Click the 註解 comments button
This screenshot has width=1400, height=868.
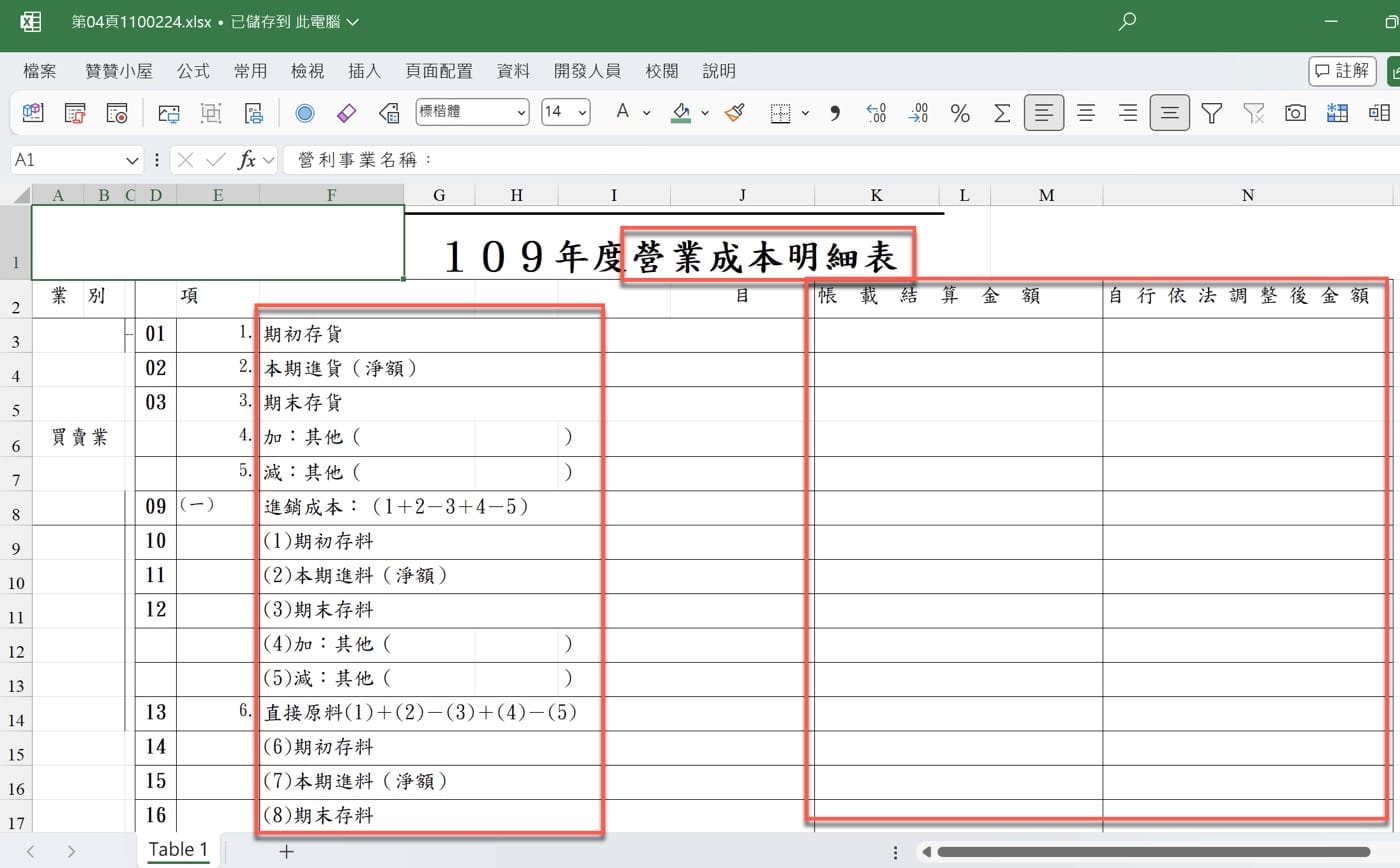pyautogui.click(x=1342, y=71)
